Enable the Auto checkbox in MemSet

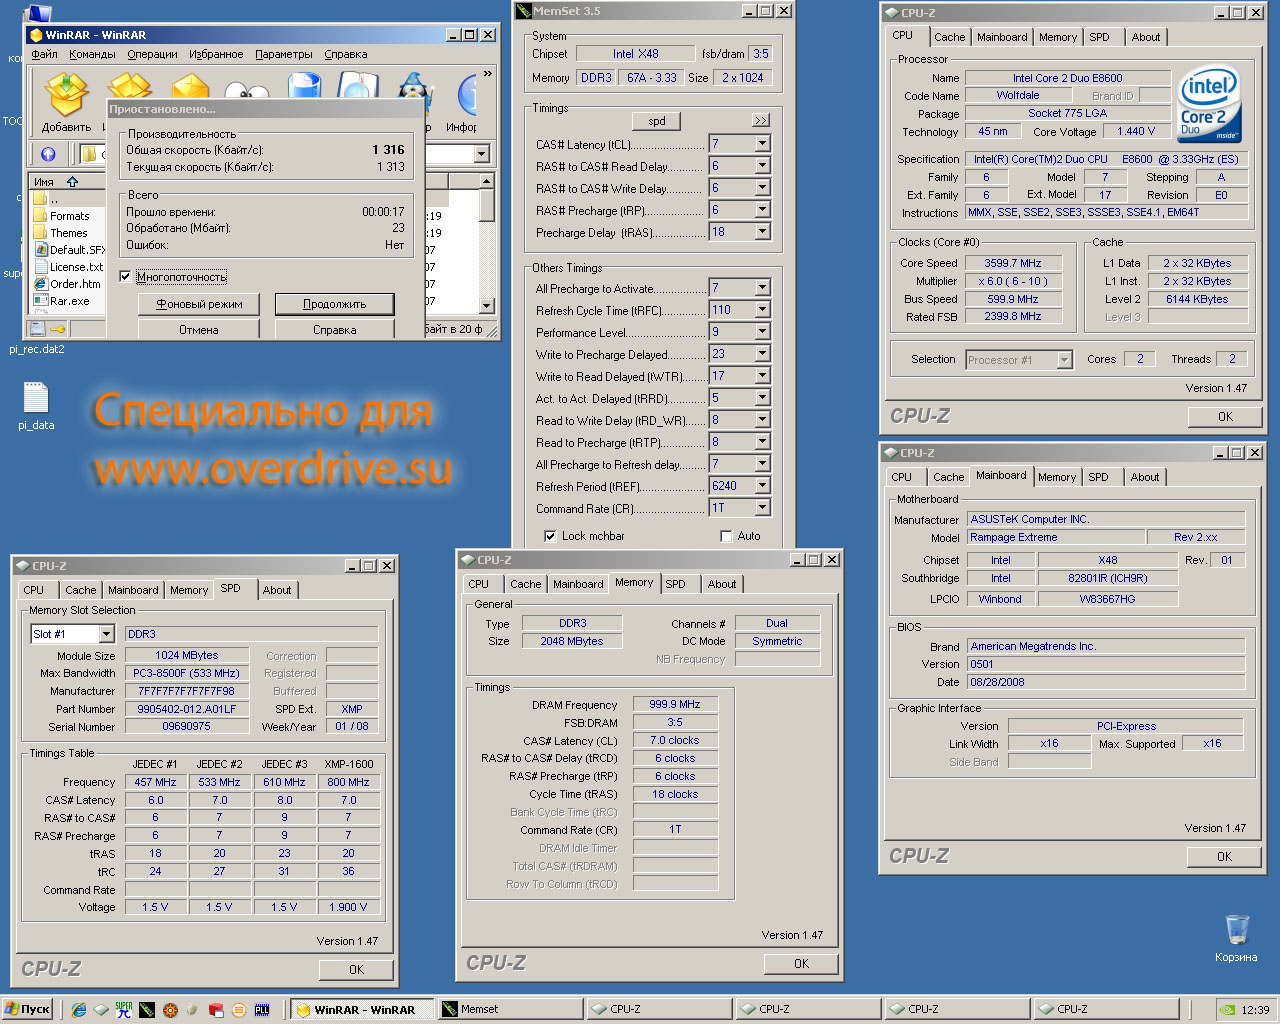click(726, 536)
